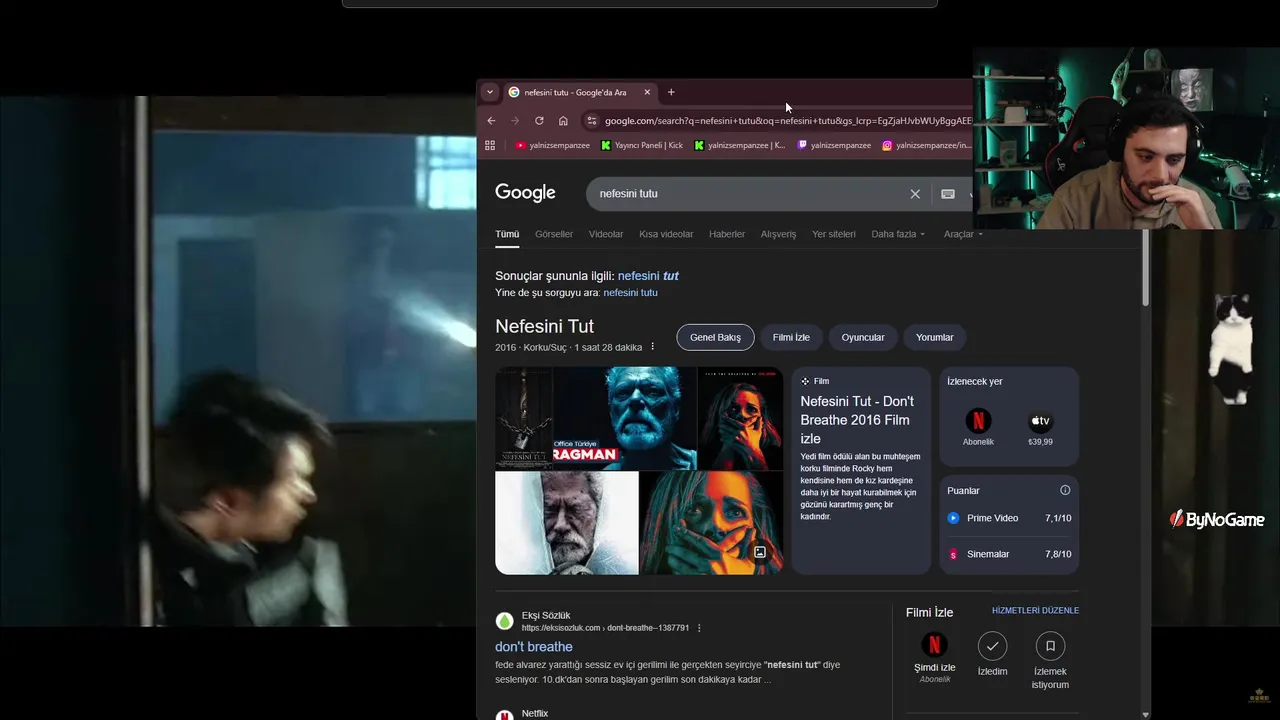Select the Oyuncular chip
This screenshot has width=1280, height=720.
pos(863,337)
